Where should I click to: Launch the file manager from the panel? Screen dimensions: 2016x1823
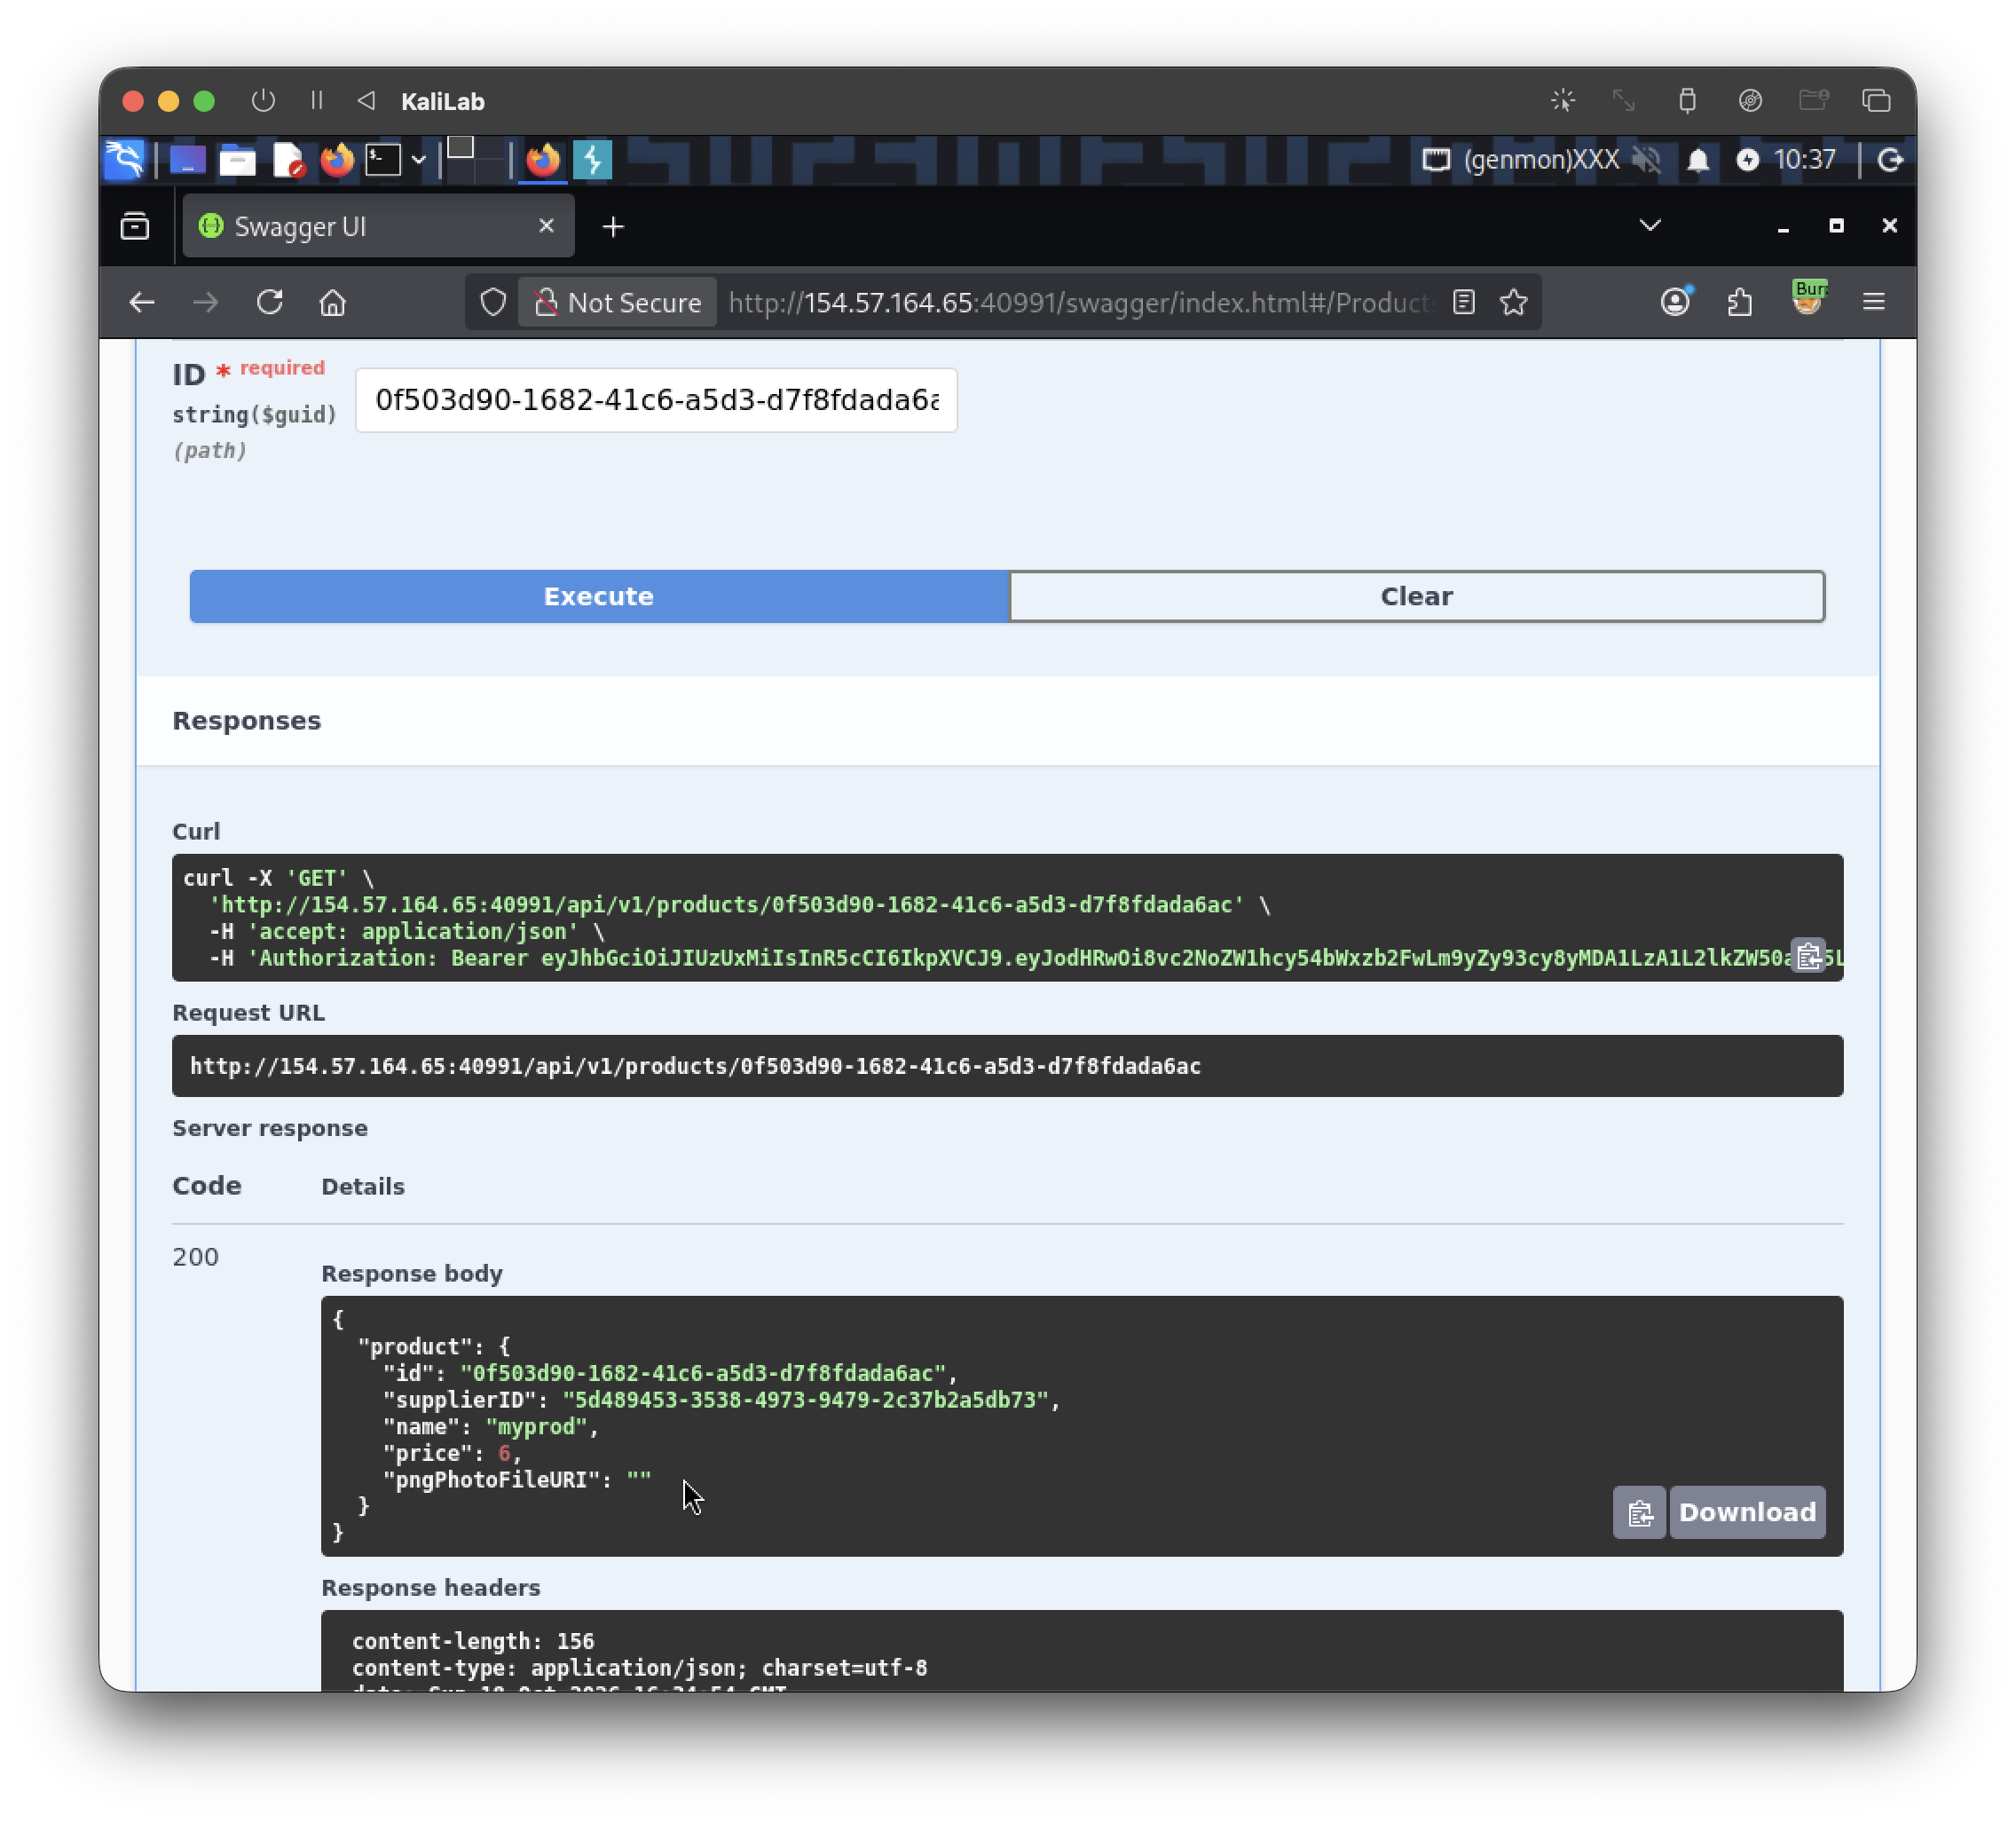pyautogui.click(x=237, y=160)
